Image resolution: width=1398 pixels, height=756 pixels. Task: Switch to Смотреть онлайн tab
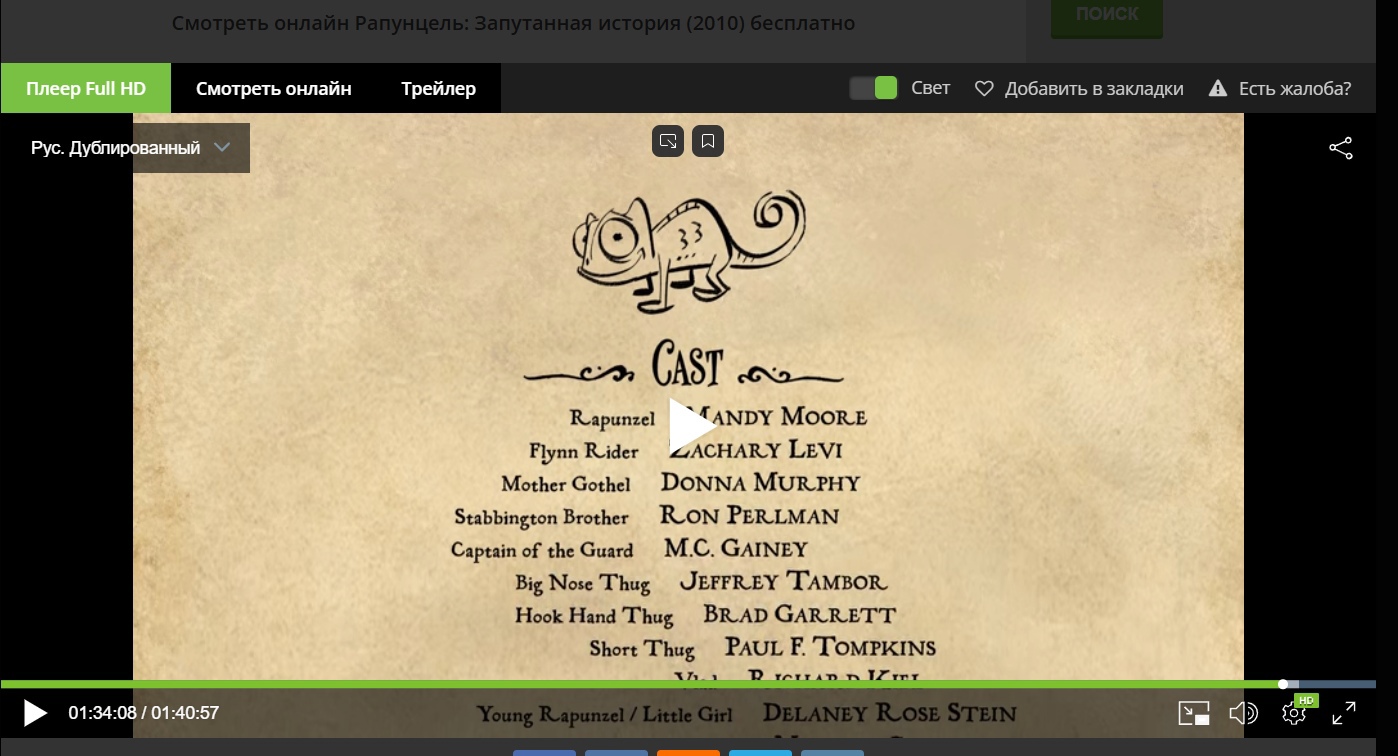pyautogui.click(x=274, y=88)
